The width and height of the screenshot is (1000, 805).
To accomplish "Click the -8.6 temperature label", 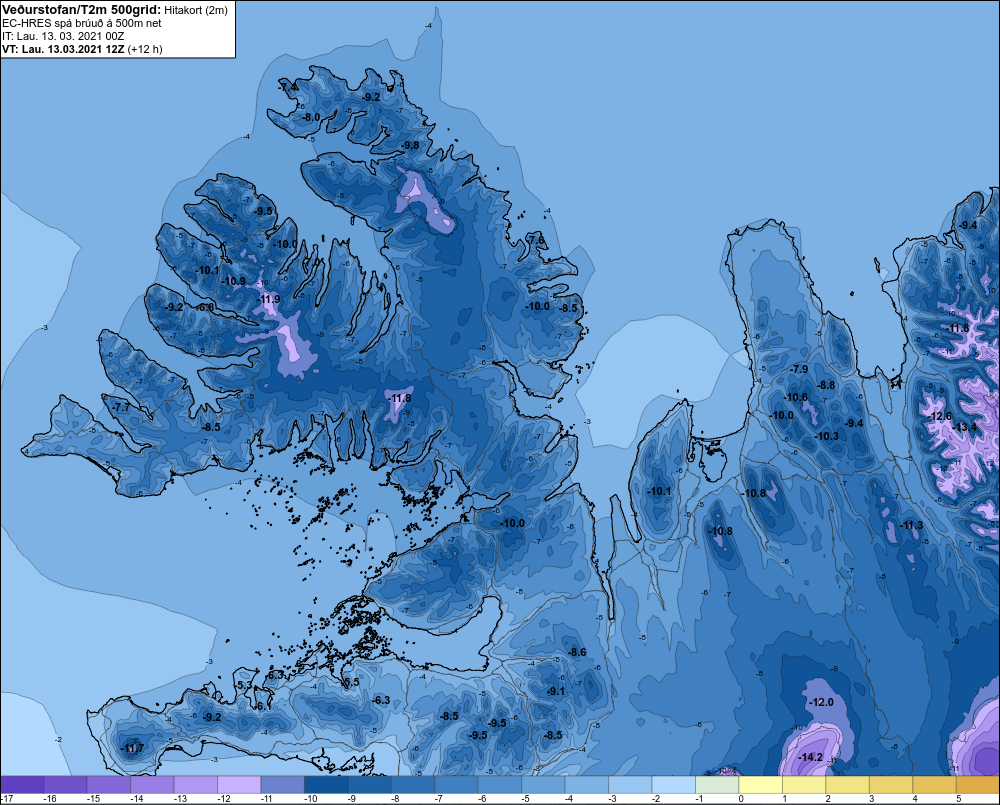I will tap(577, 652).
